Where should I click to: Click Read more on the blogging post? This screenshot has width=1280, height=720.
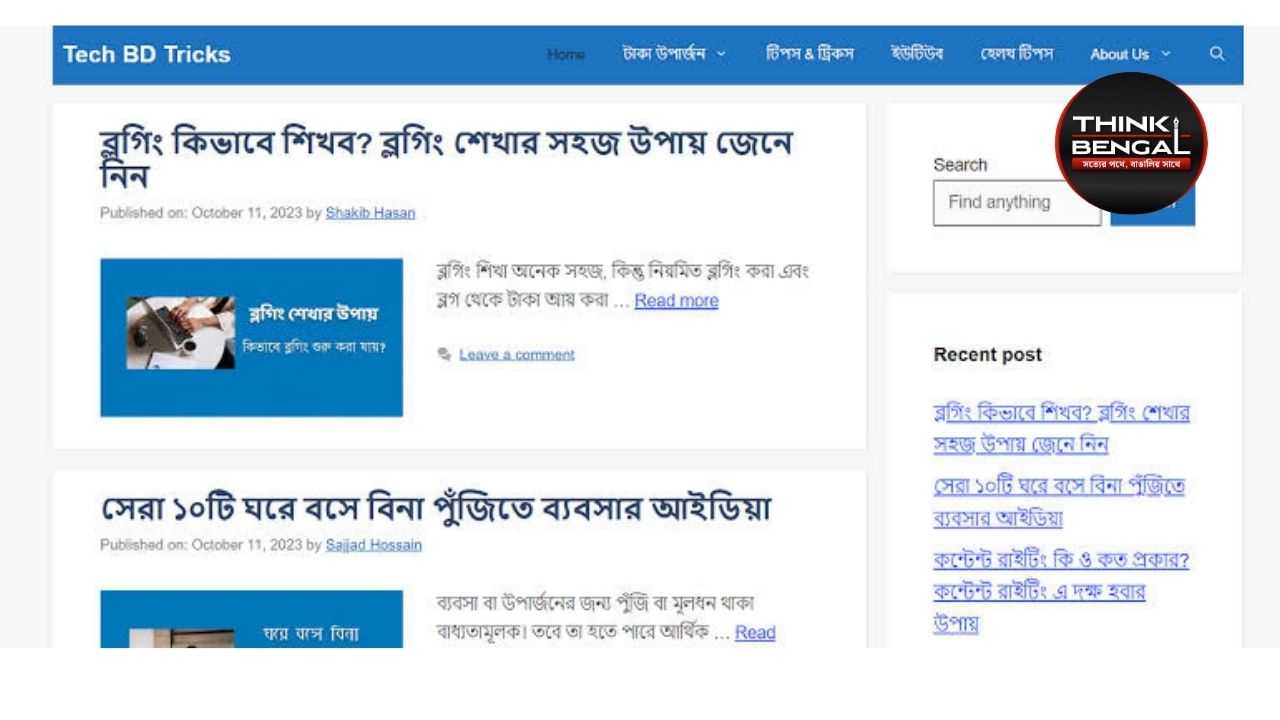click(x=676, y=301)
